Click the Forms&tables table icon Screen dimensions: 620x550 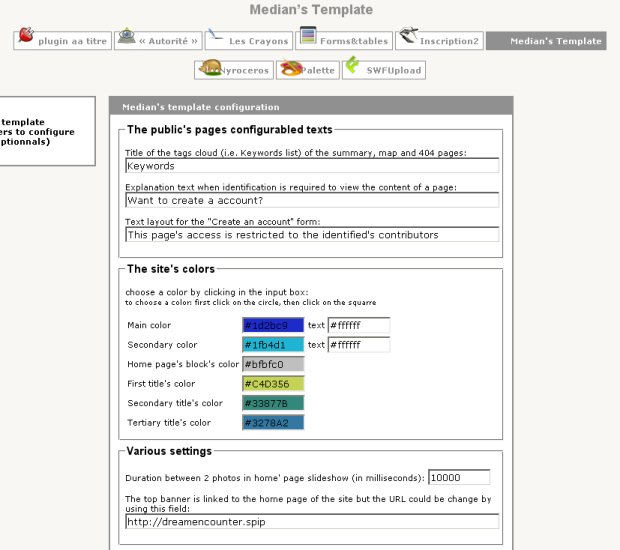[308, 35]
